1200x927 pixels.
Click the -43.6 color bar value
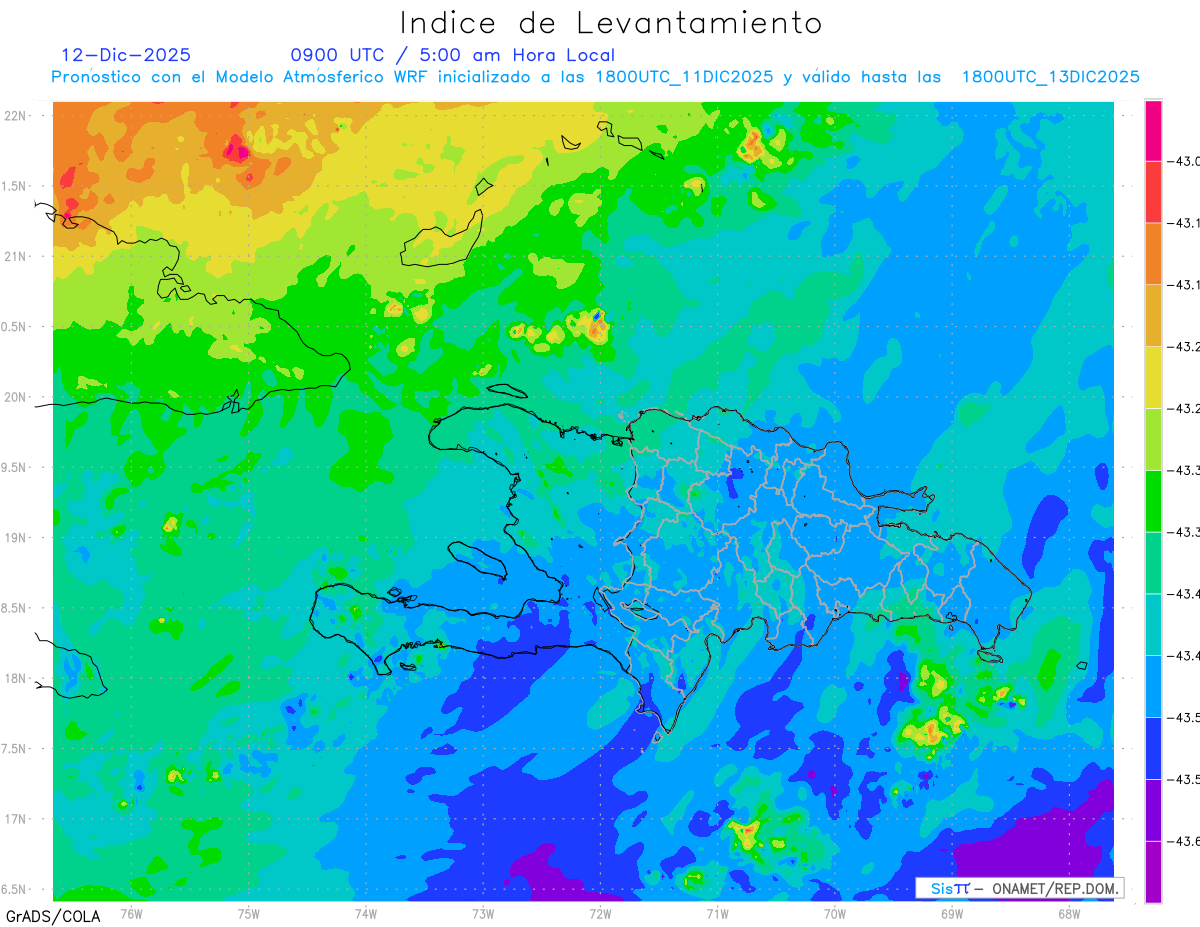1183,842
